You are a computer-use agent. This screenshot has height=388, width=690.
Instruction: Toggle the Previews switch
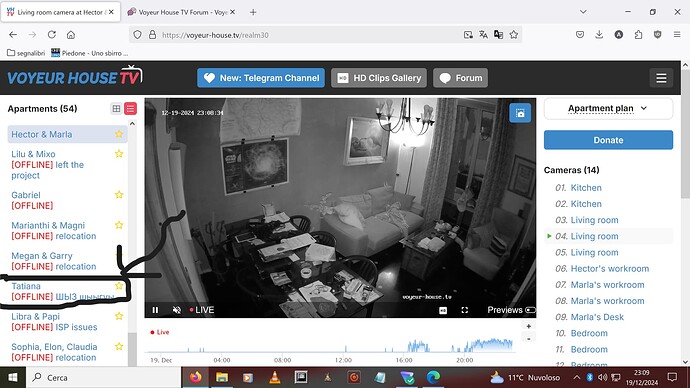click(x=530, y=310)
